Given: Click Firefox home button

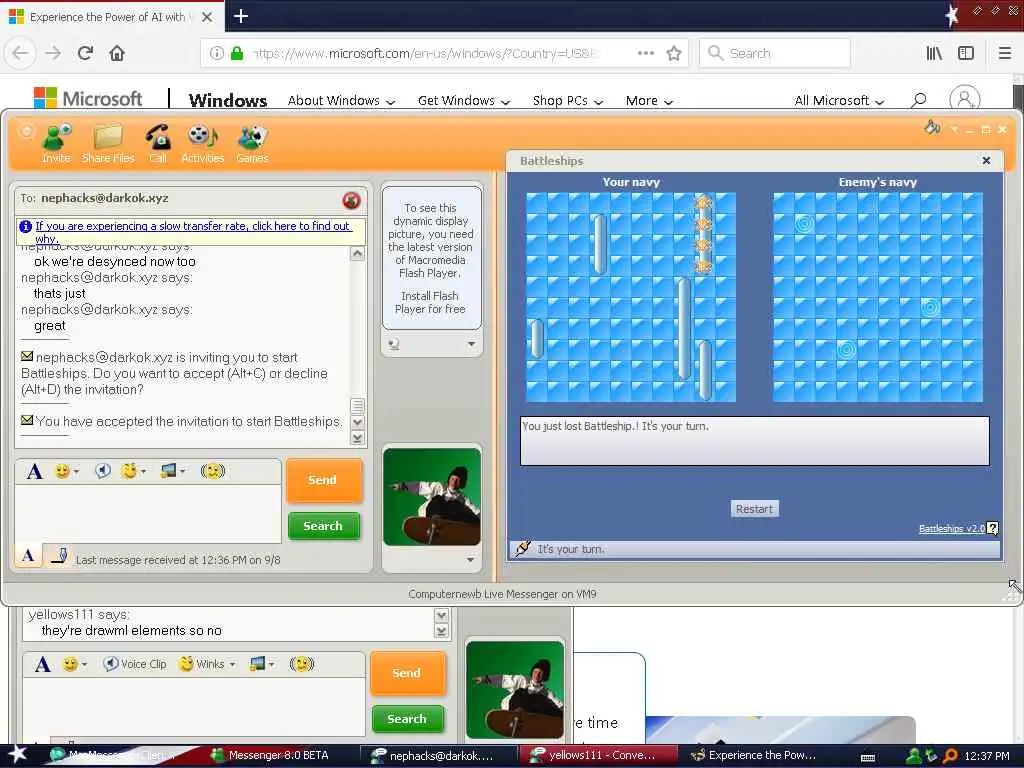Looking at the screenshot, I should [x=117, y=53].
